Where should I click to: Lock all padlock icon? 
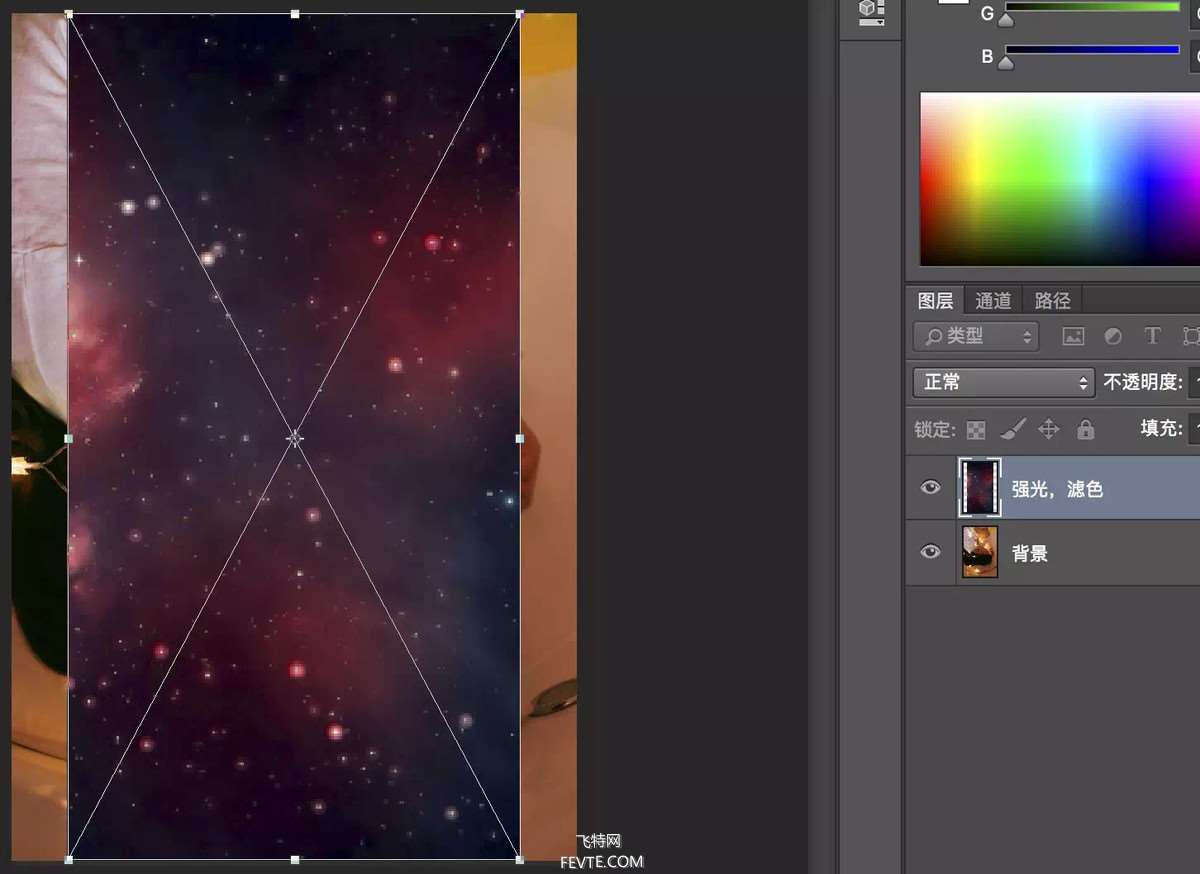[x=1085, y=430]
